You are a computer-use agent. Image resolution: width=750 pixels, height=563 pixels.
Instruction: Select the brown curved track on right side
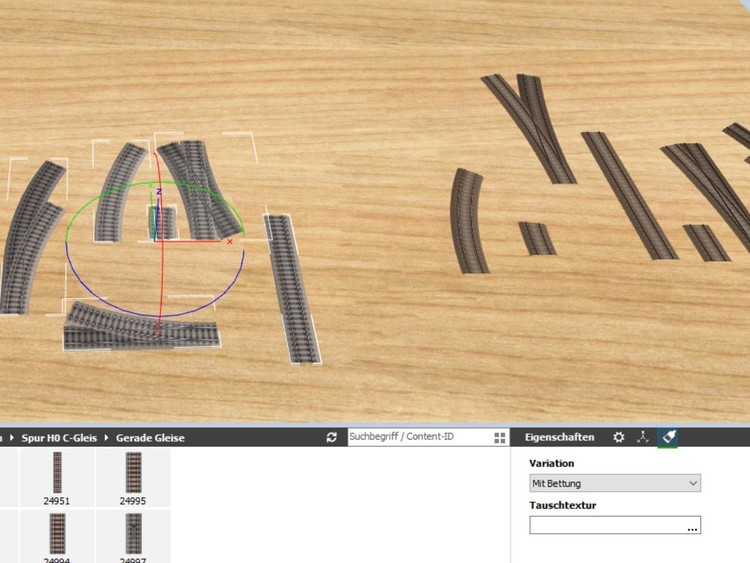[468, 221]
